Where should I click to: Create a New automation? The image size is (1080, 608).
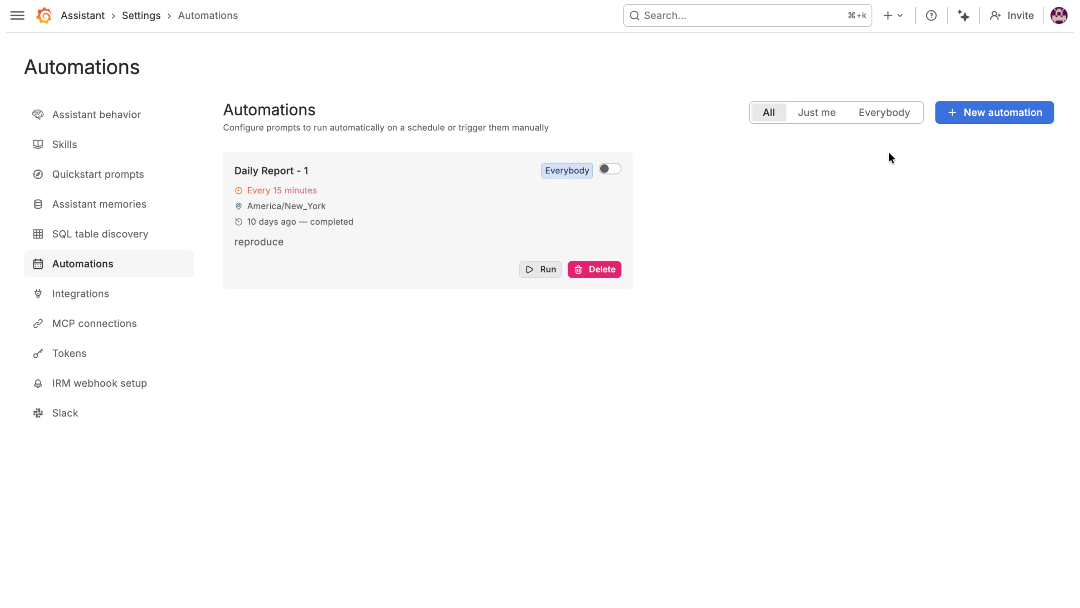click(994, 113)
